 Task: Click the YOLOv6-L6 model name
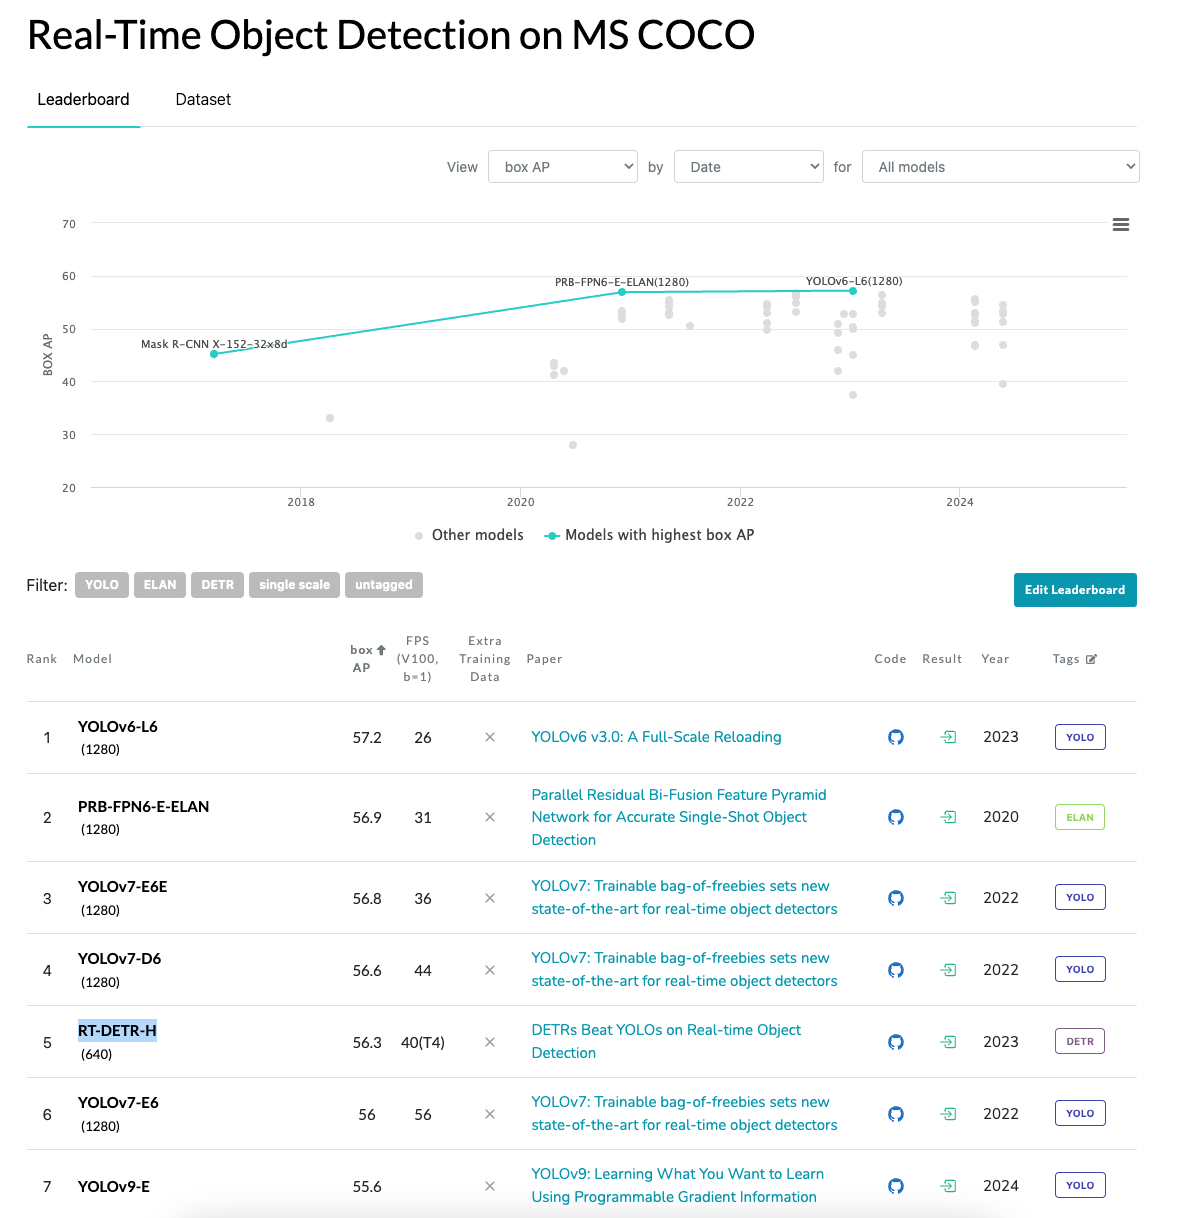(x=118, y=727)
